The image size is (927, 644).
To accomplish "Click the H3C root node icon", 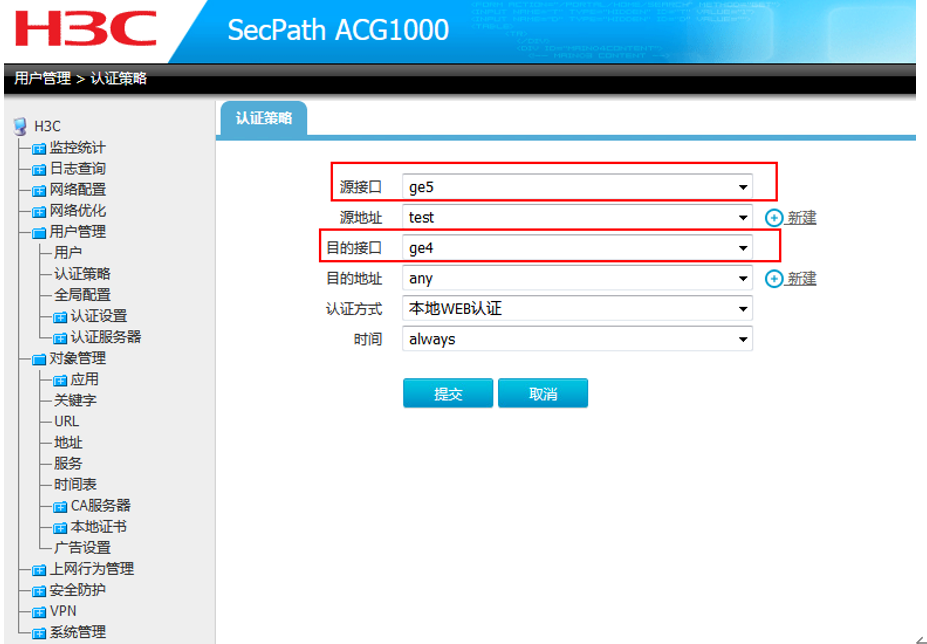I will (20, 126).
